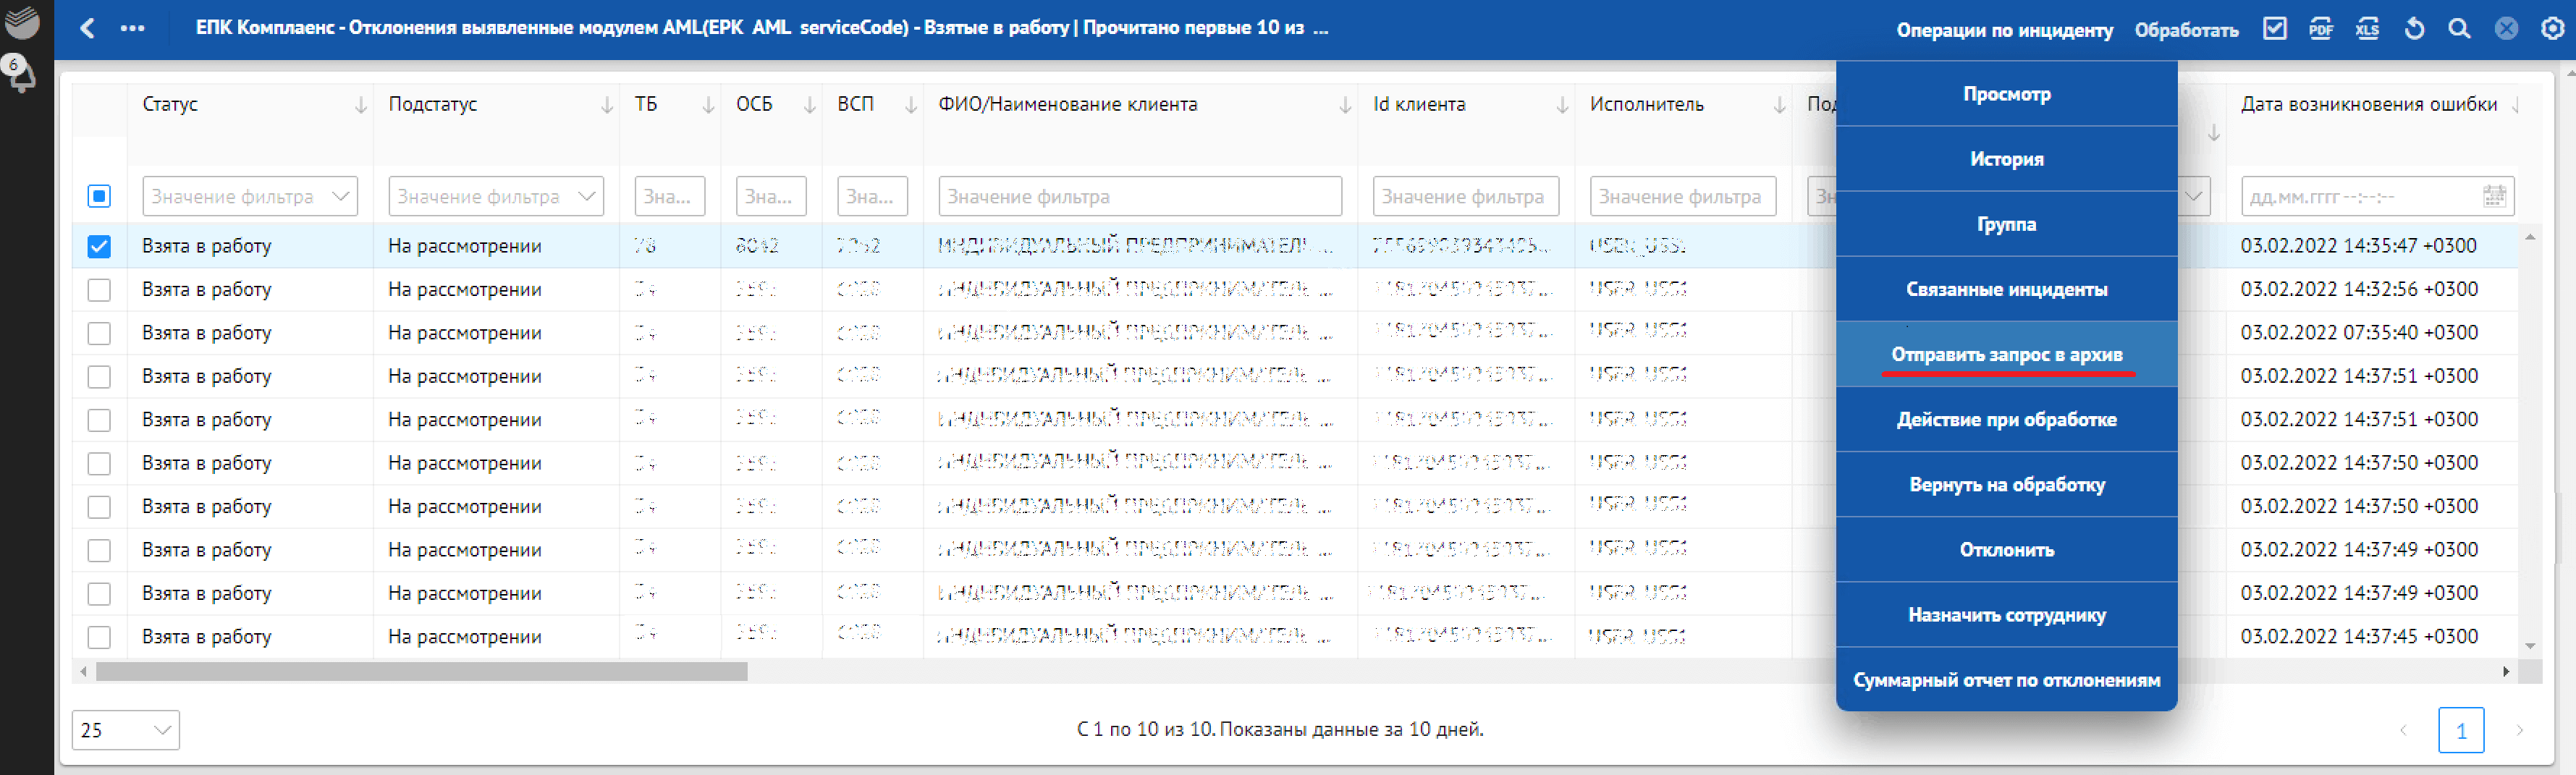Click the ФИО/Наименование клиента filter field
Screen dimensions: 2576x775
1139,197
